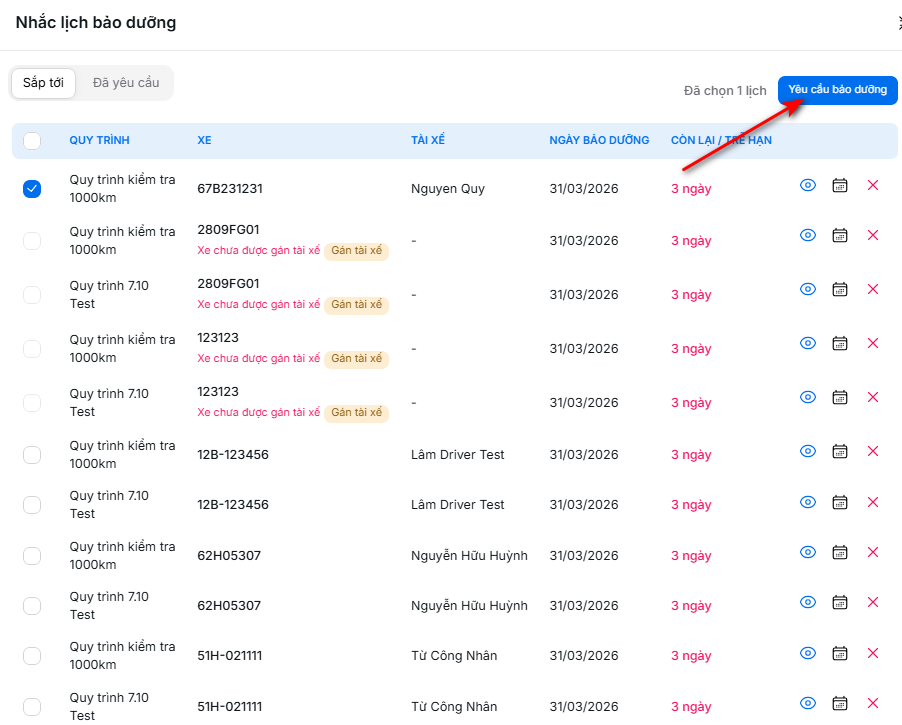Click red X delete icon for 67B231231
The width and height of the screenshot is (902, 725).
(872, 186)
